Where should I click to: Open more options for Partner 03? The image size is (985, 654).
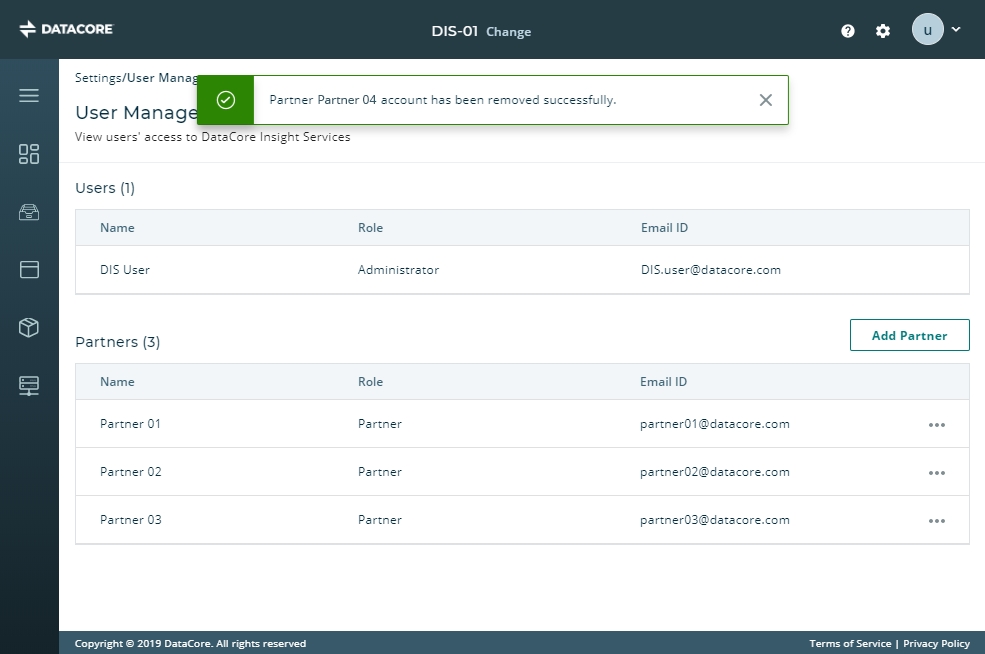(937, 521)
